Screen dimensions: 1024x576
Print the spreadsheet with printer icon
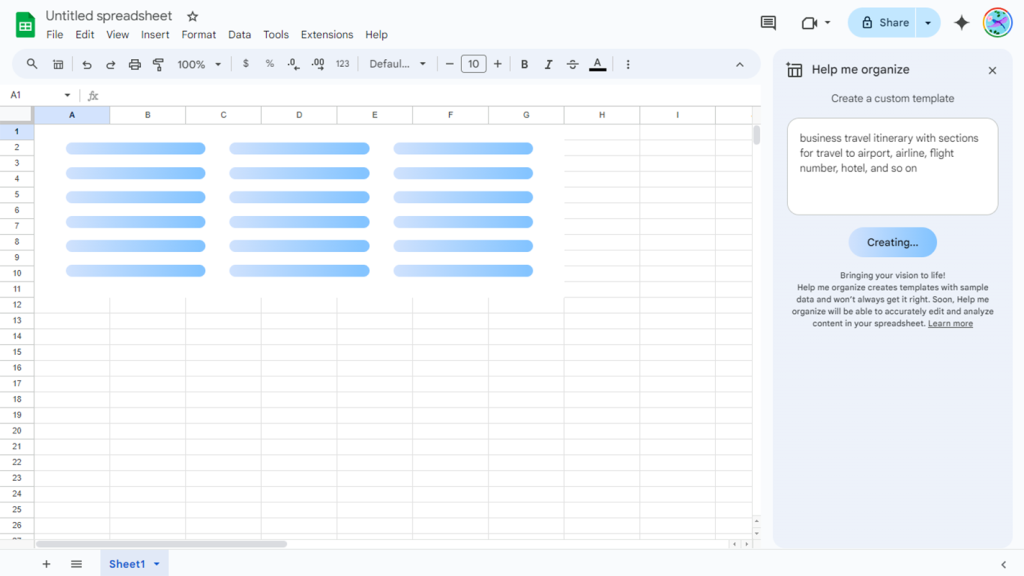point(135,64)
